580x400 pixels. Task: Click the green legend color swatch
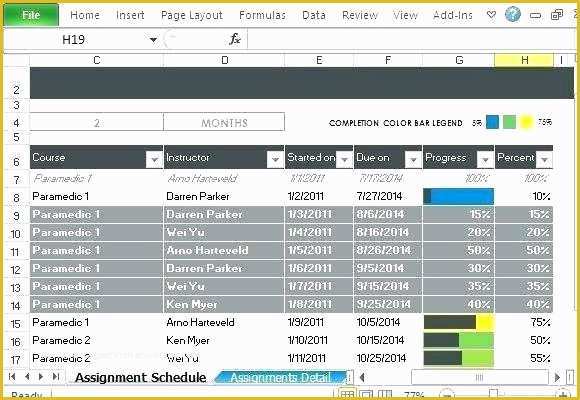509,122
